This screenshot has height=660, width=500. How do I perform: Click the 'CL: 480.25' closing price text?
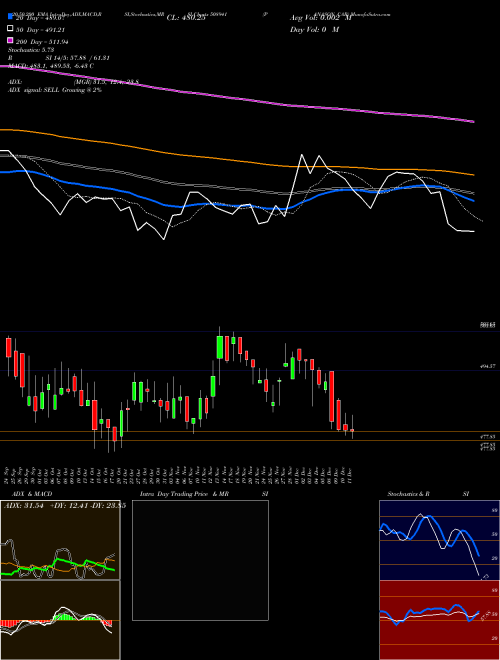pyautogui.click(x=186, y=18)
